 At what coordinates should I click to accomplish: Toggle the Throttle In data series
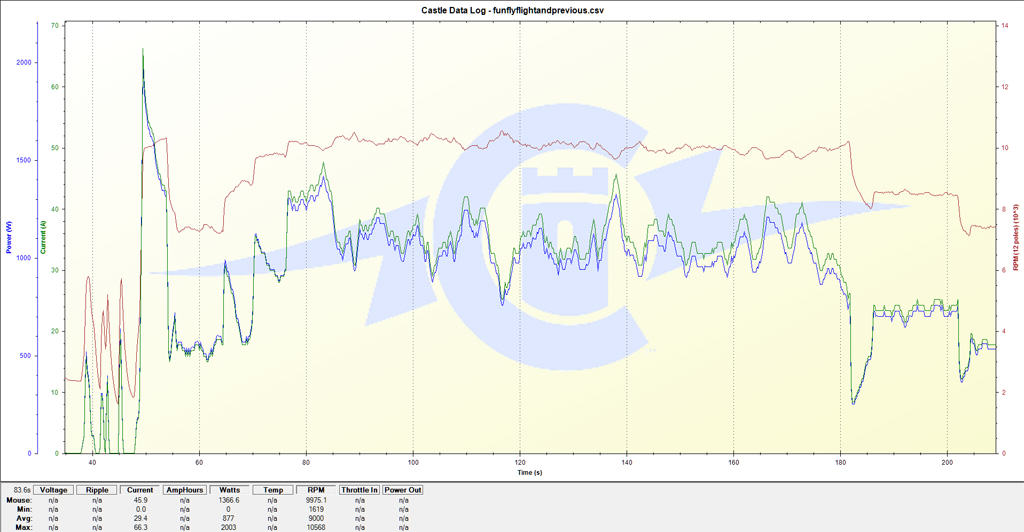[359, 490]
